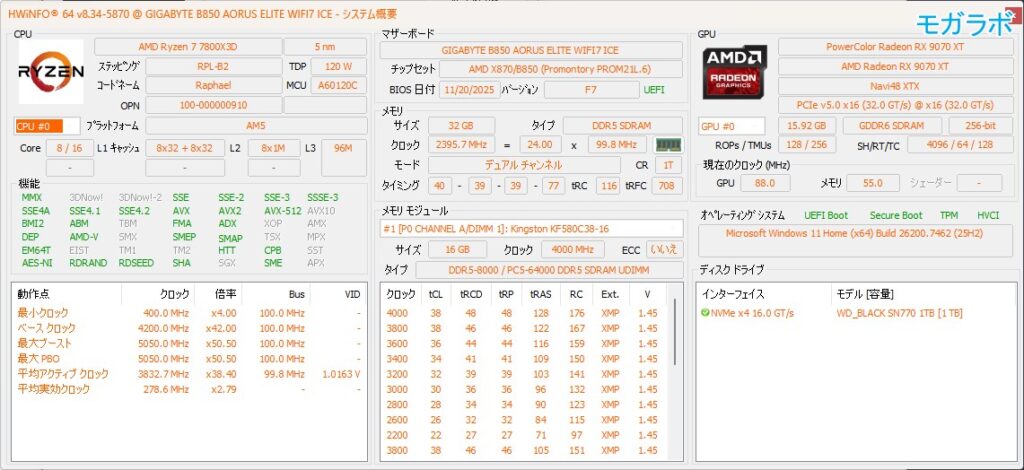Viewport: 1024px width, 470px height.
Task: Click the 32 GB memory size field
Action: coord(461,125)
